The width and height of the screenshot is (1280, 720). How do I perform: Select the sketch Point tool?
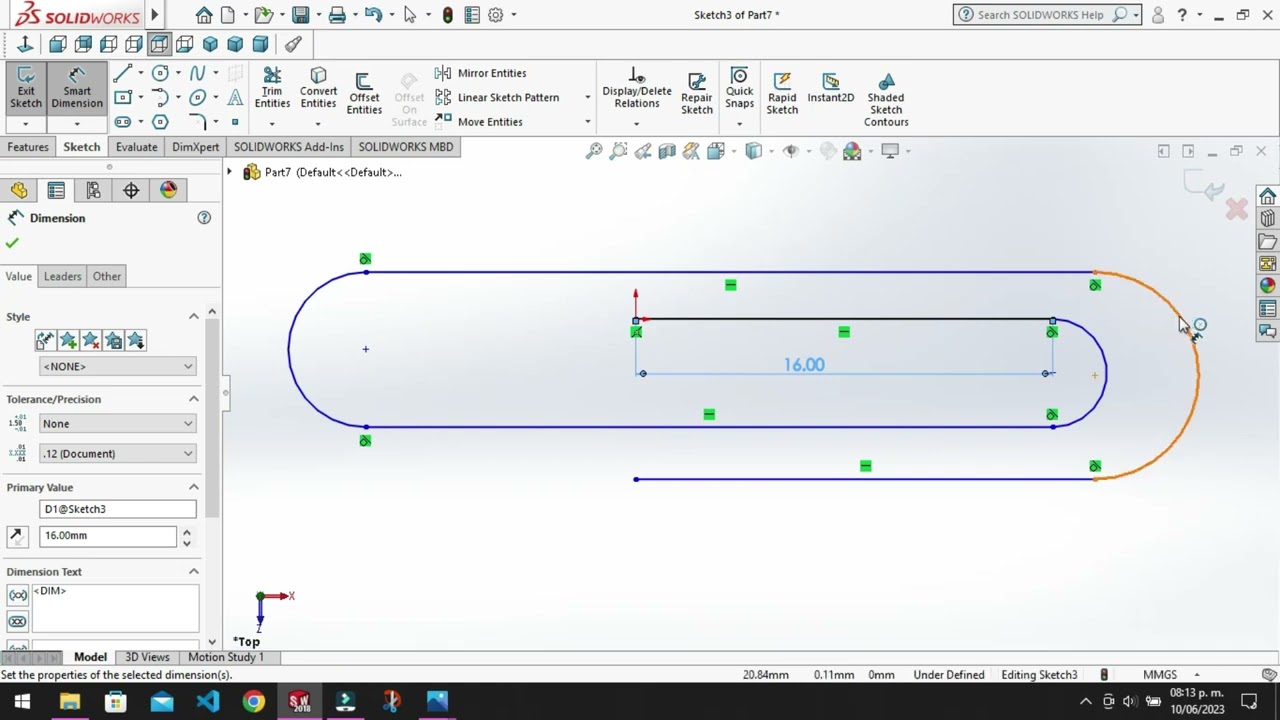pyautogui.click(x=235, y=122)
